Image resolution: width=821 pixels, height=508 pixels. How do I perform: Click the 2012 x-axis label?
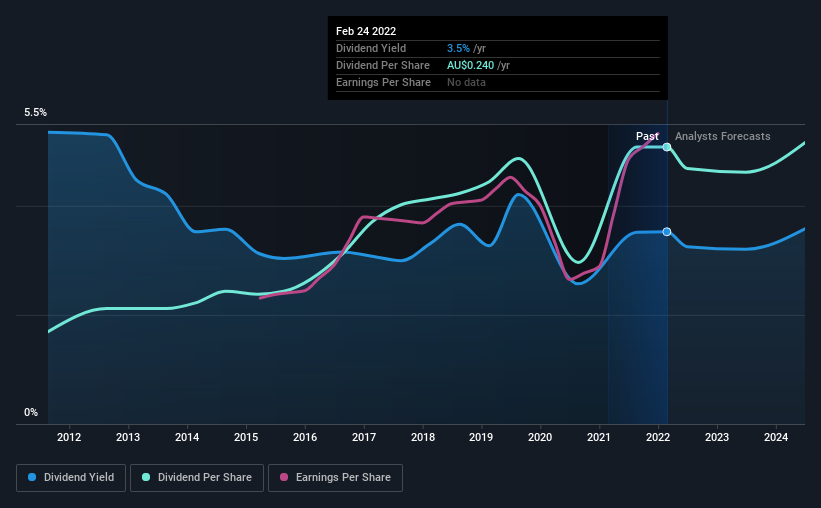coord(69,437)
